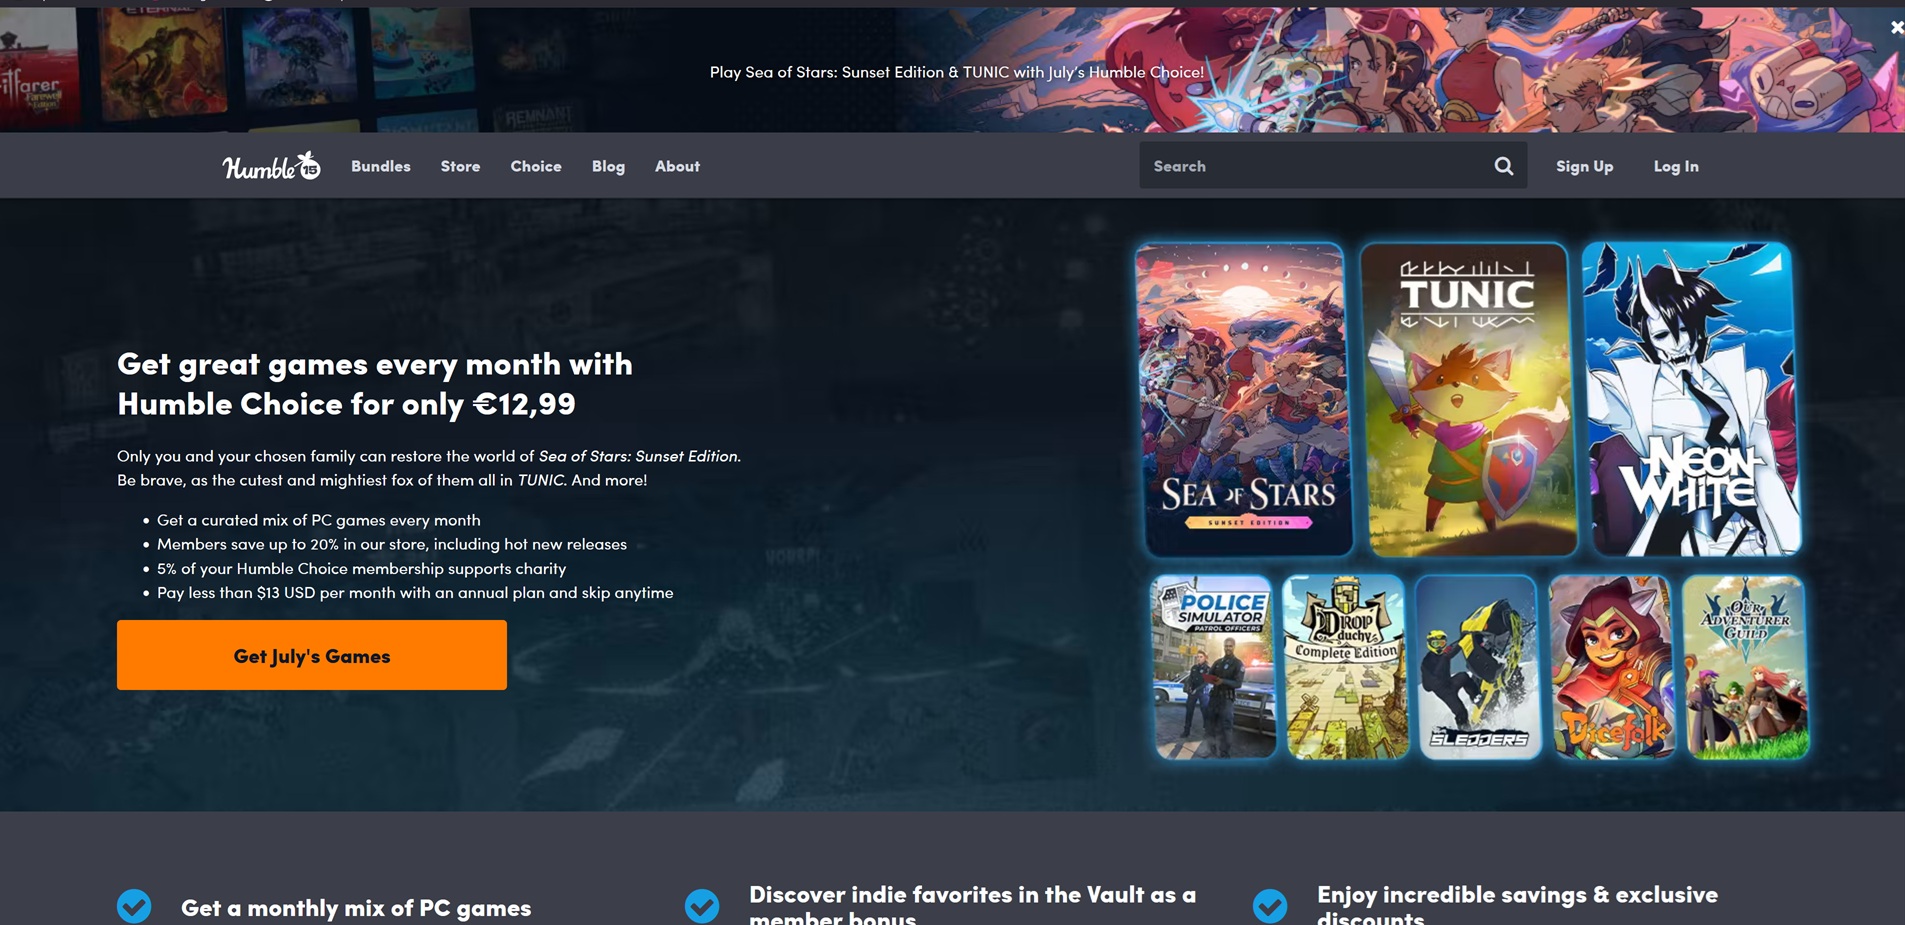
Task: Open the About menu item
Action: tap(677, 166)
